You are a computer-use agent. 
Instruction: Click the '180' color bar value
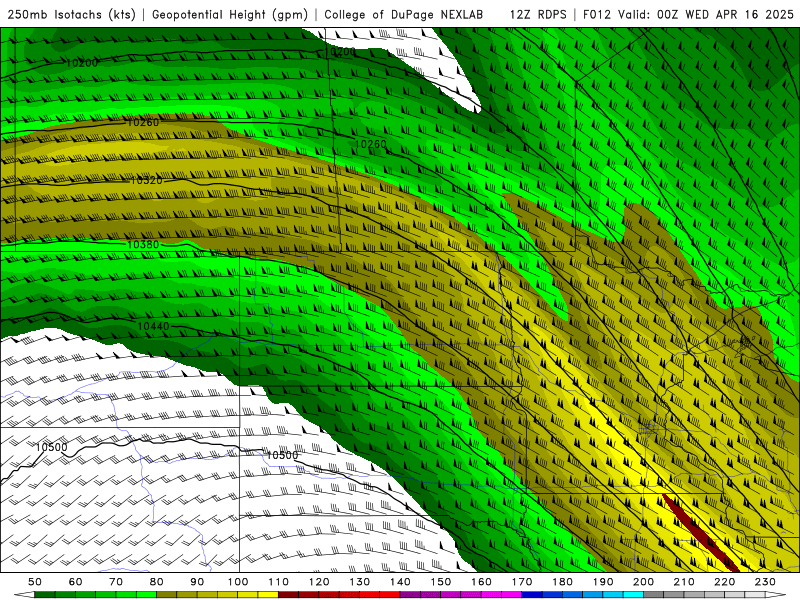tap(562, 582)
